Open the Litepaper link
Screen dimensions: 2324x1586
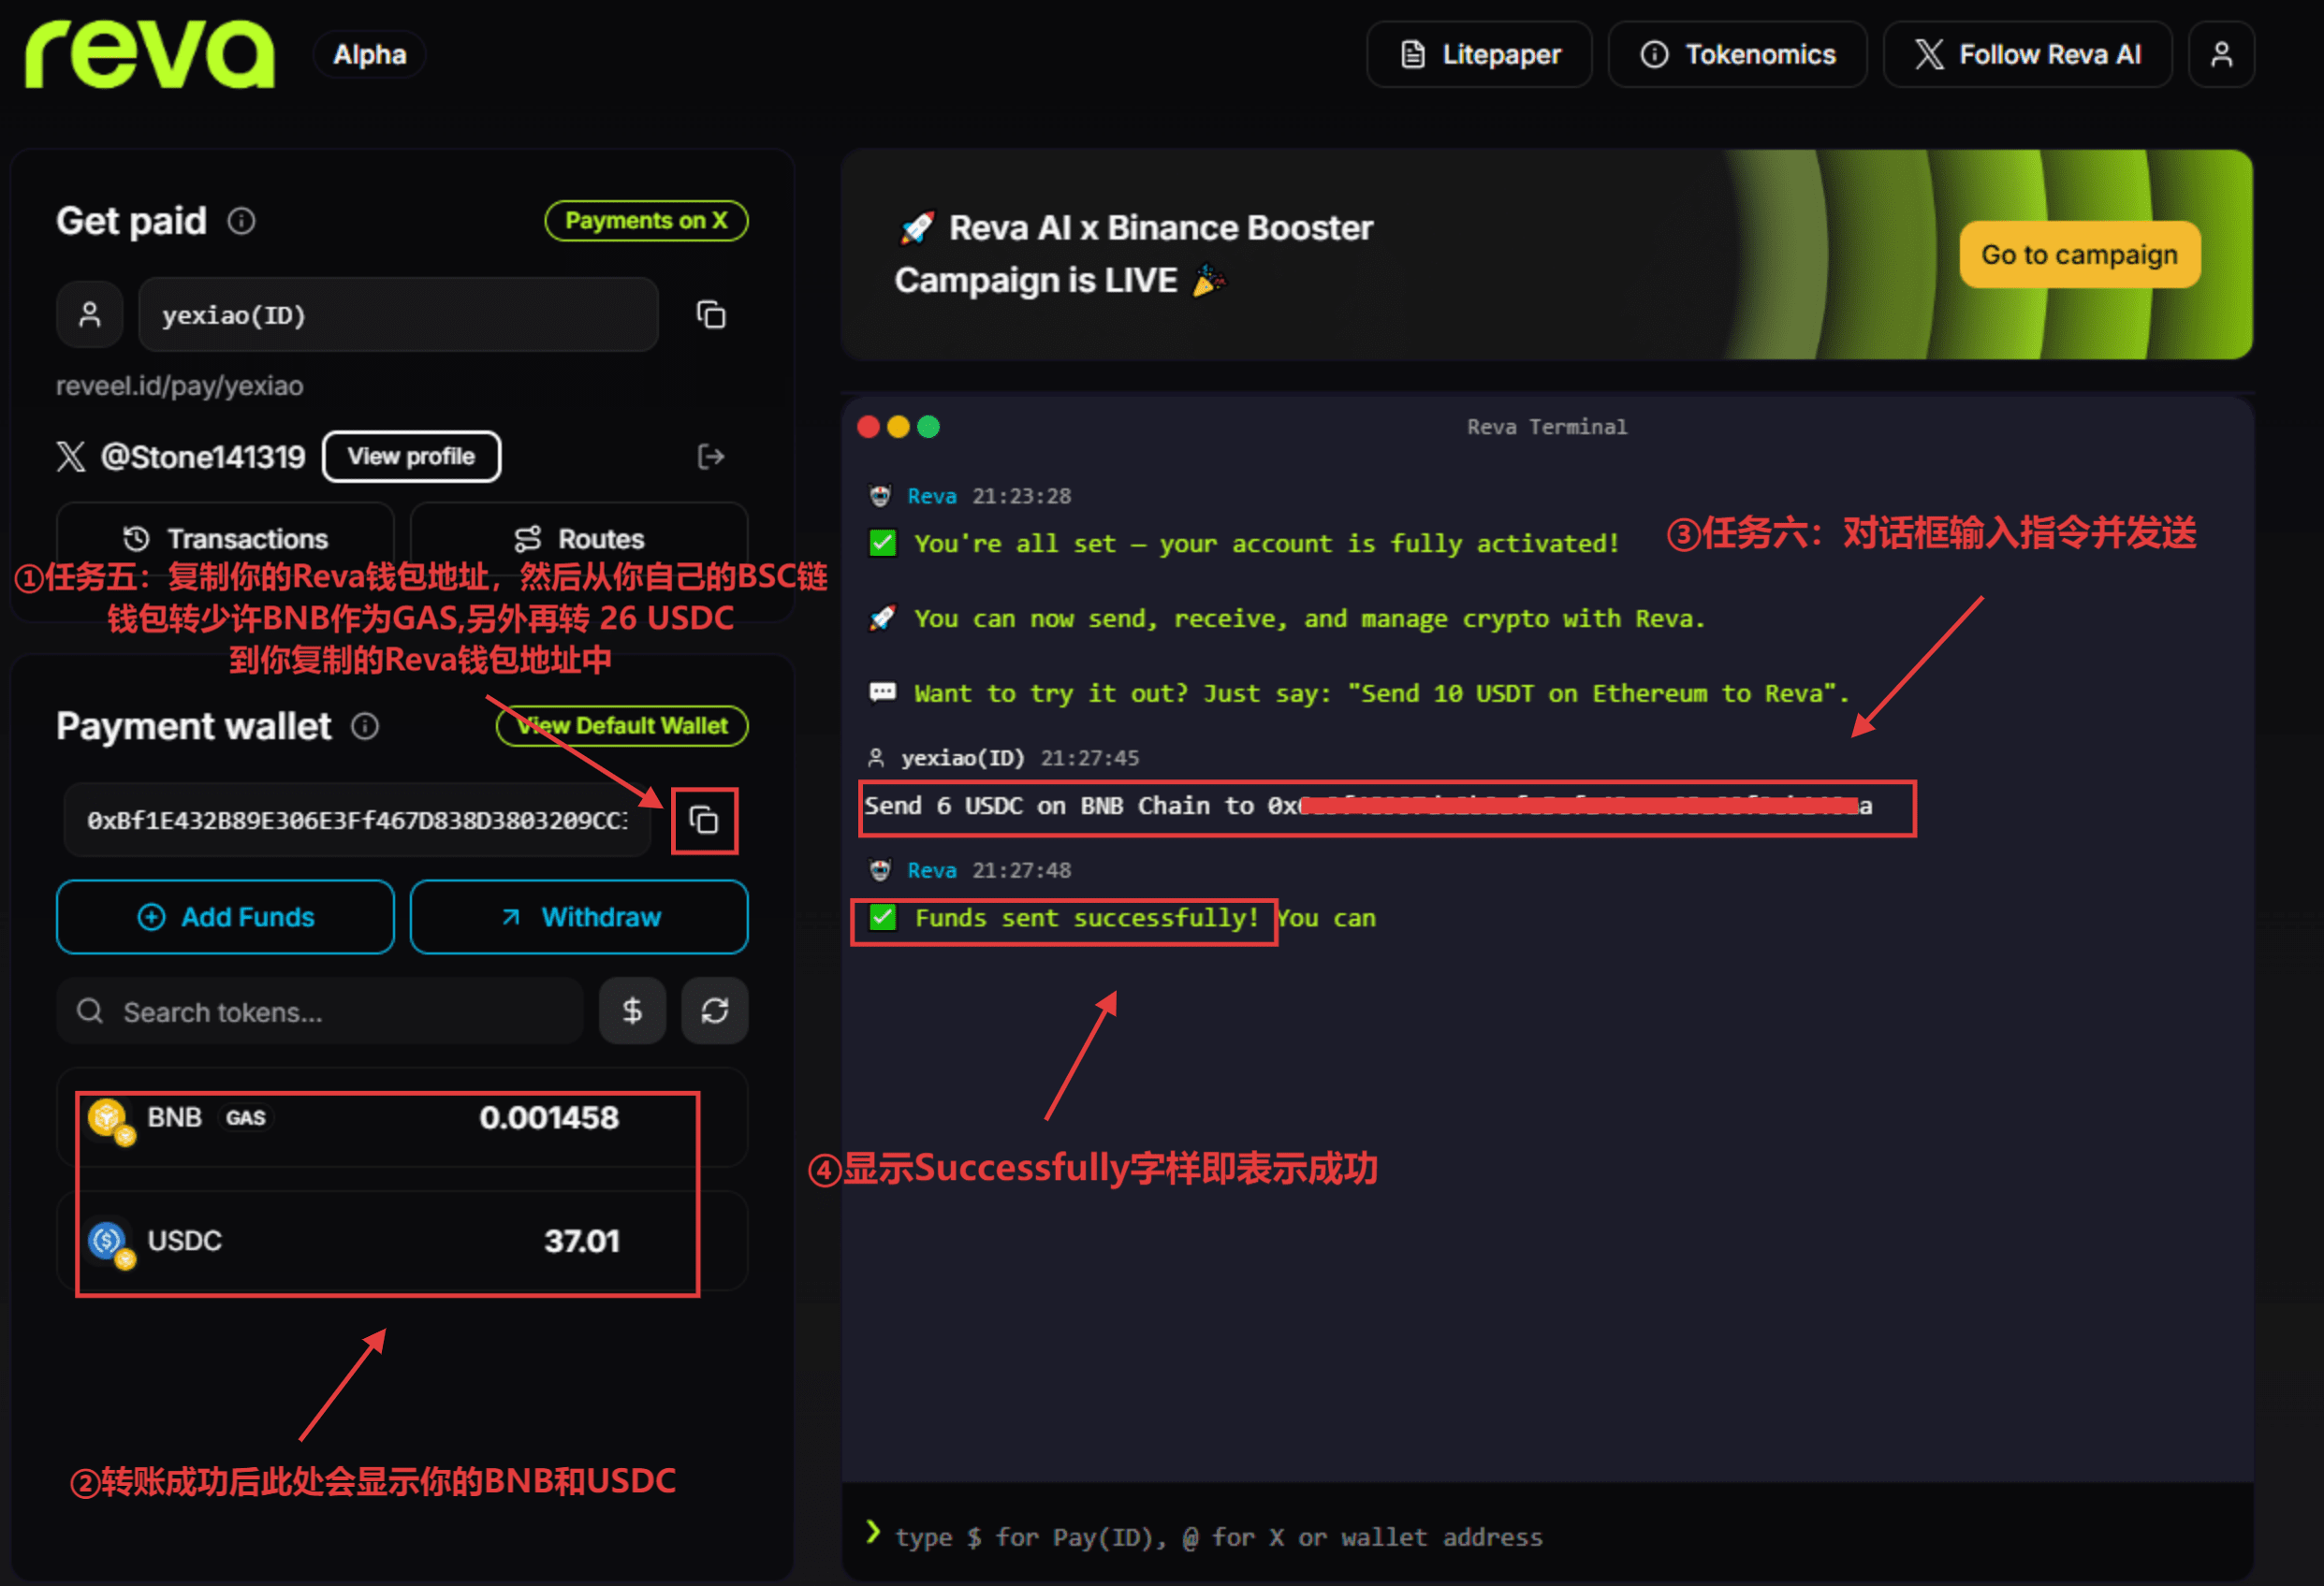click(1479, 54)
